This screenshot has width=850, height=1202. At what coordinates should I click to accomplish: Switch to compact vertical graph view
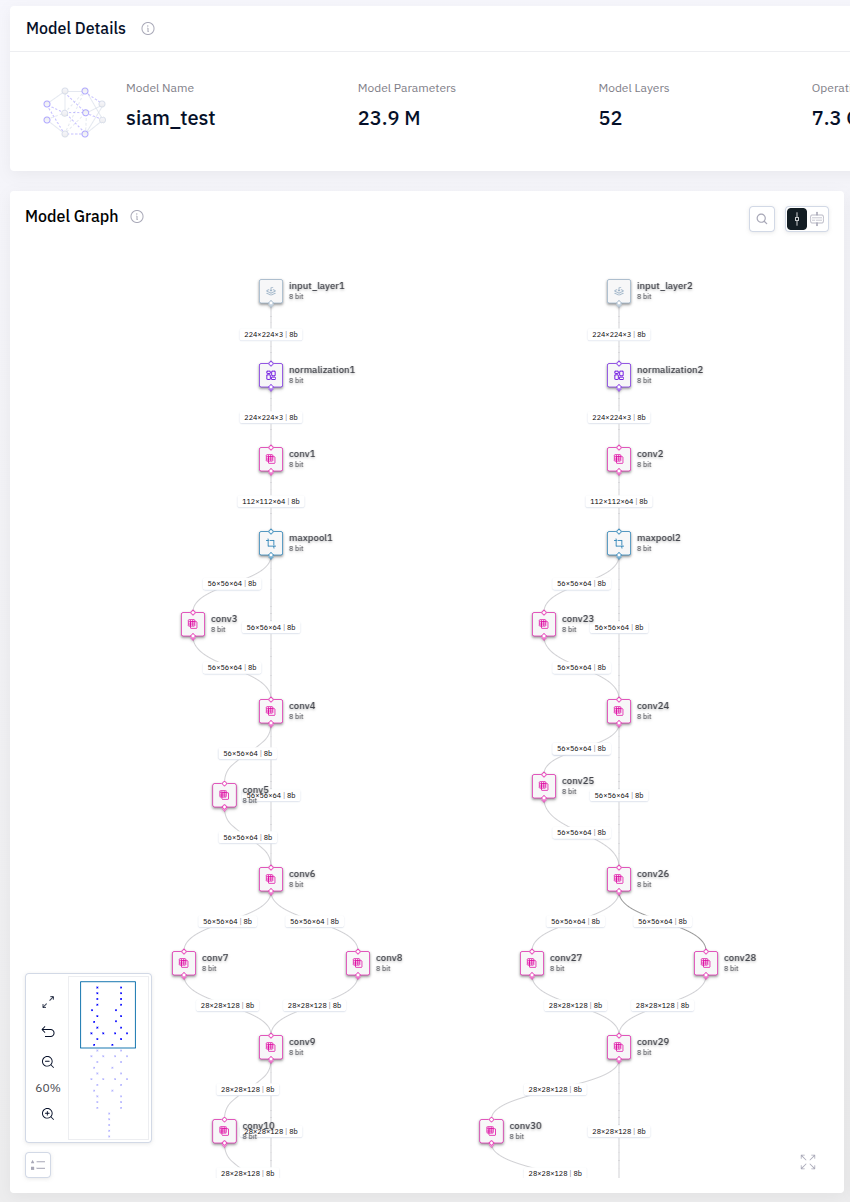point(797,219)
